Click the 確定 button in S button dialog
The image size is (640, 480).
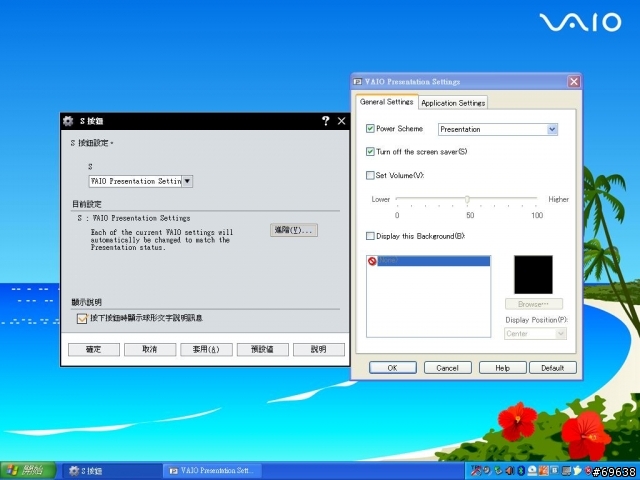(93, 349)
